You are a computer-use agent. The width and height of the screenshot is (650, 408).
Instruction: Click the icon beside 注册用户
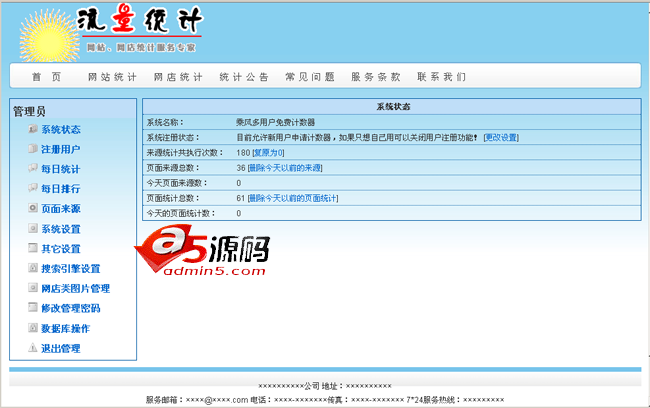click(33, 148)
